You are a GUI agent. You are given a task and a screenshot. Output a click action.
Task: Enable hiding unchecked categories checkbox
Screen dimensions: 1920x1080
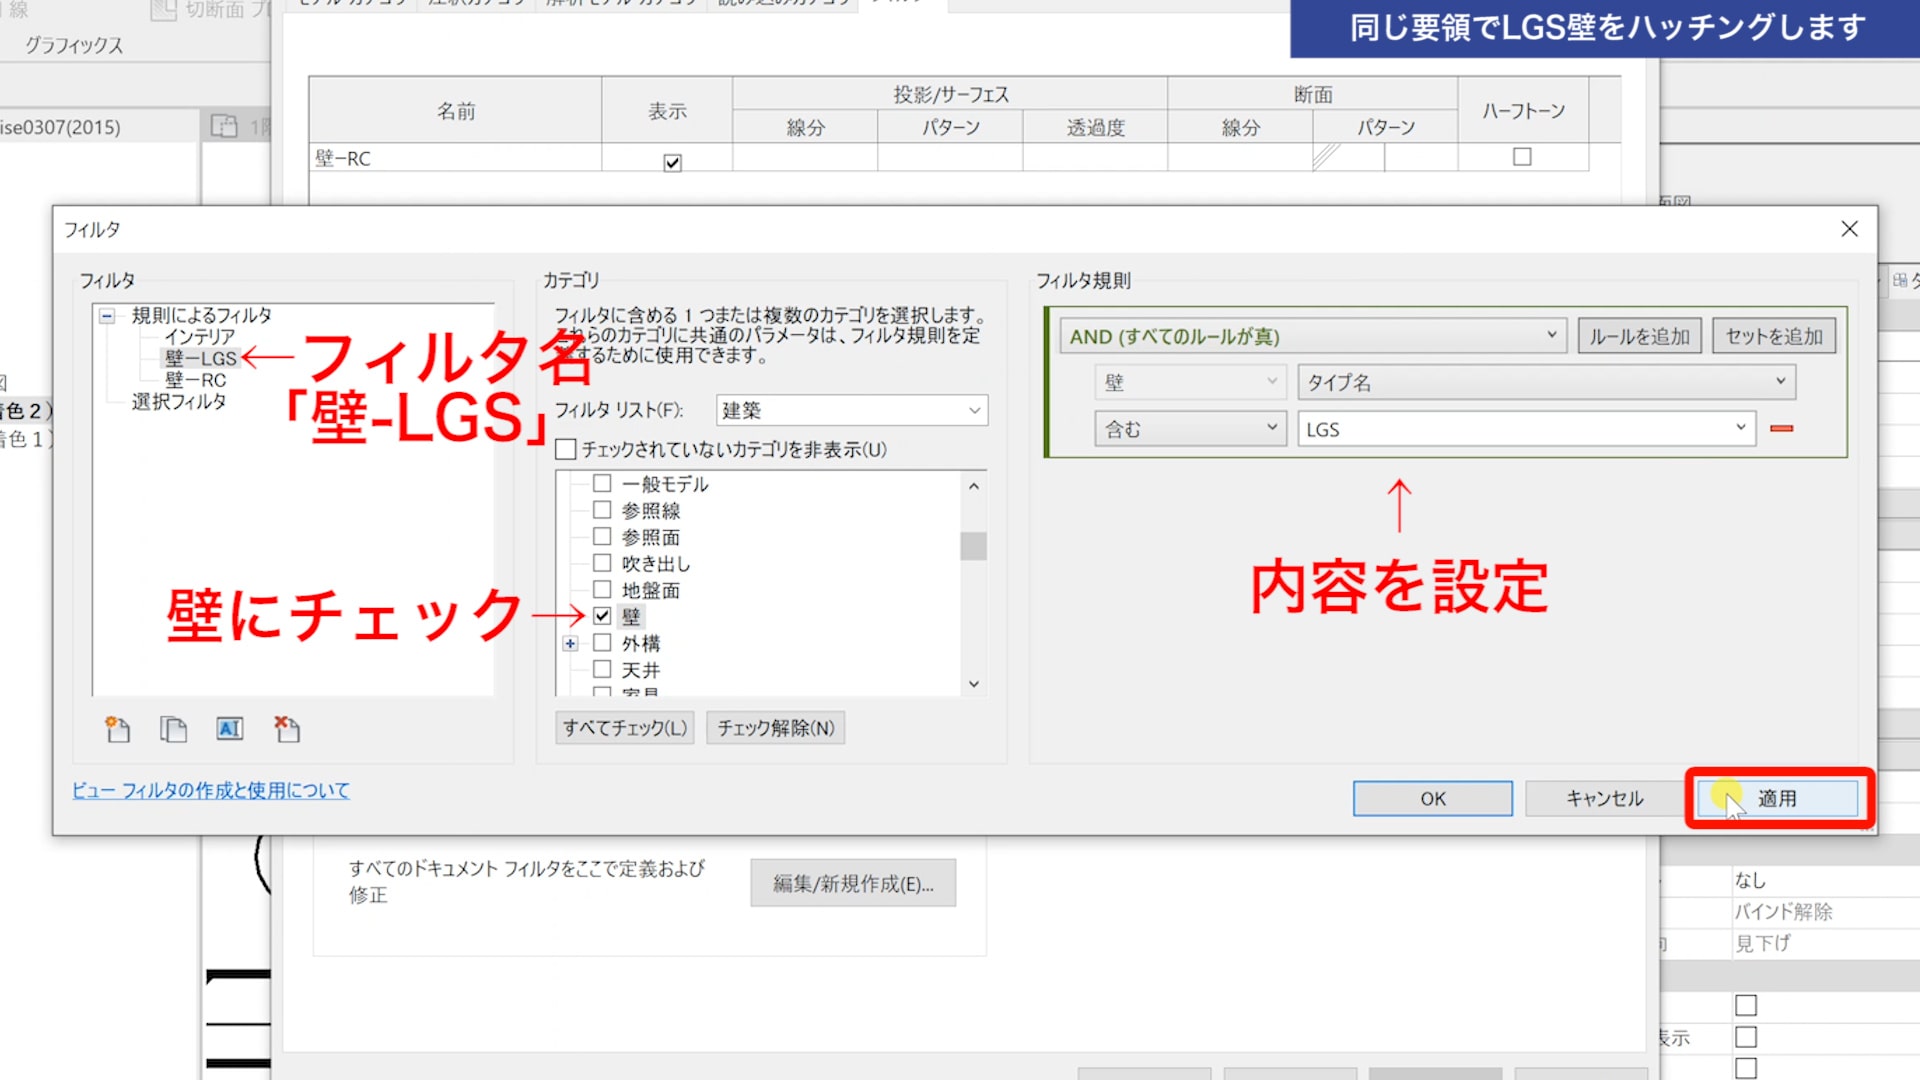[566, 449]
